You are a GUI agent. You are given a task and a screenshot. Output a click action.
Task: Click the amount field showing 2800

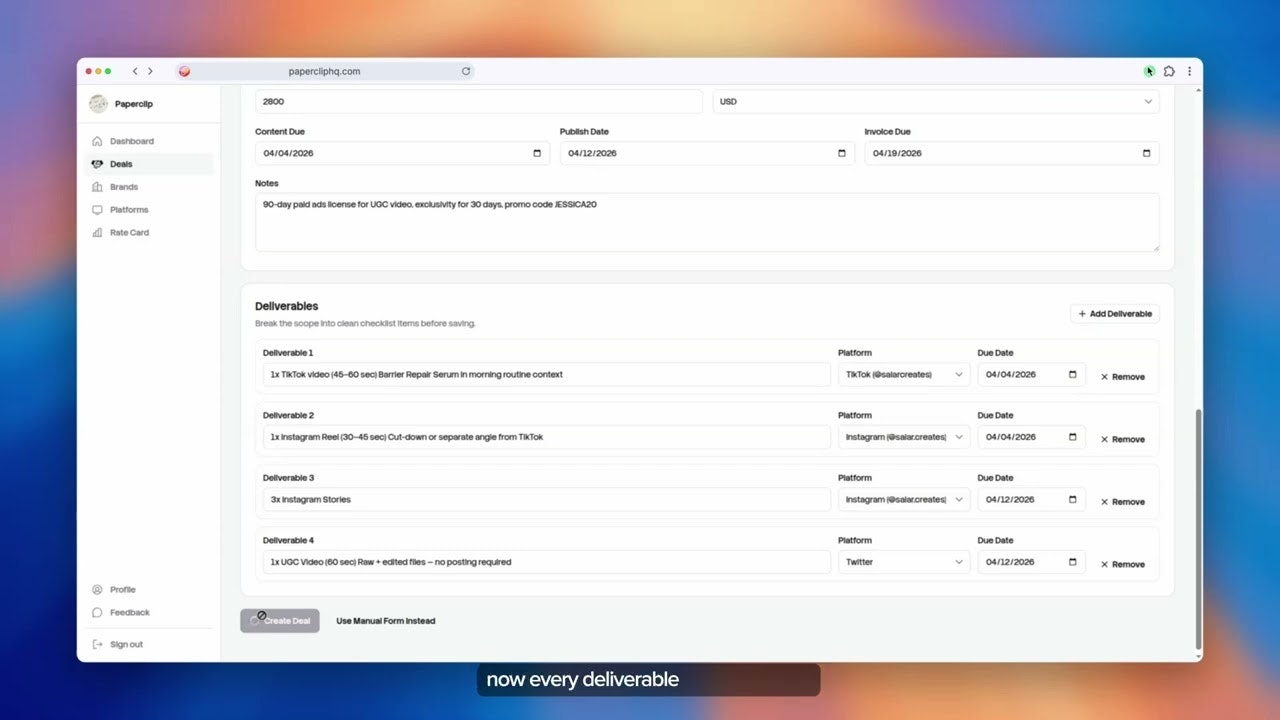(479, 101)
